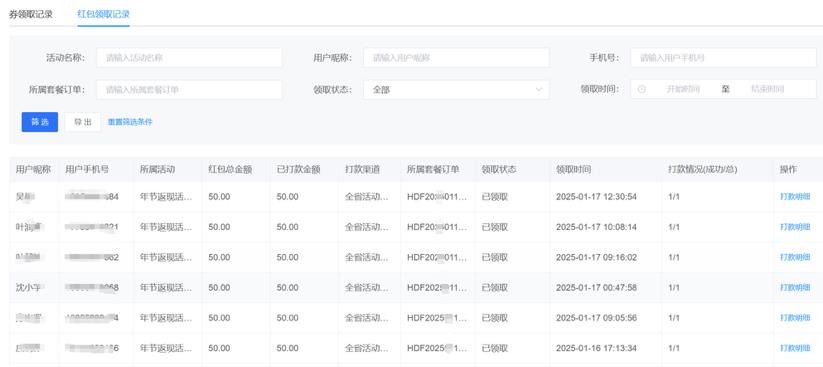Open 打款明细 for the 17:13:34 row

(795, 348)
